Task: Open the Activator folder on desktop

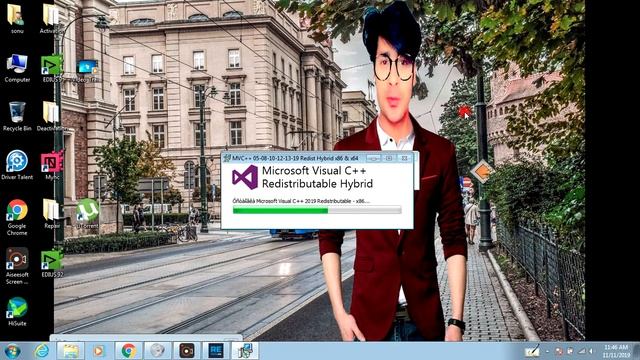Action: [x=50, y=18]
